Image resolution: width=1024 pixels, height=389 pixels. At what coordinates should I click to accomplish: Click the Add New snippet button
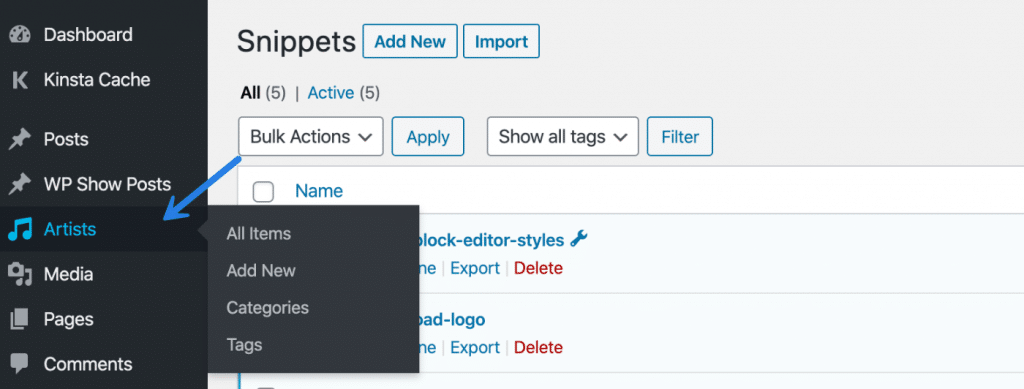pos(410,42)
